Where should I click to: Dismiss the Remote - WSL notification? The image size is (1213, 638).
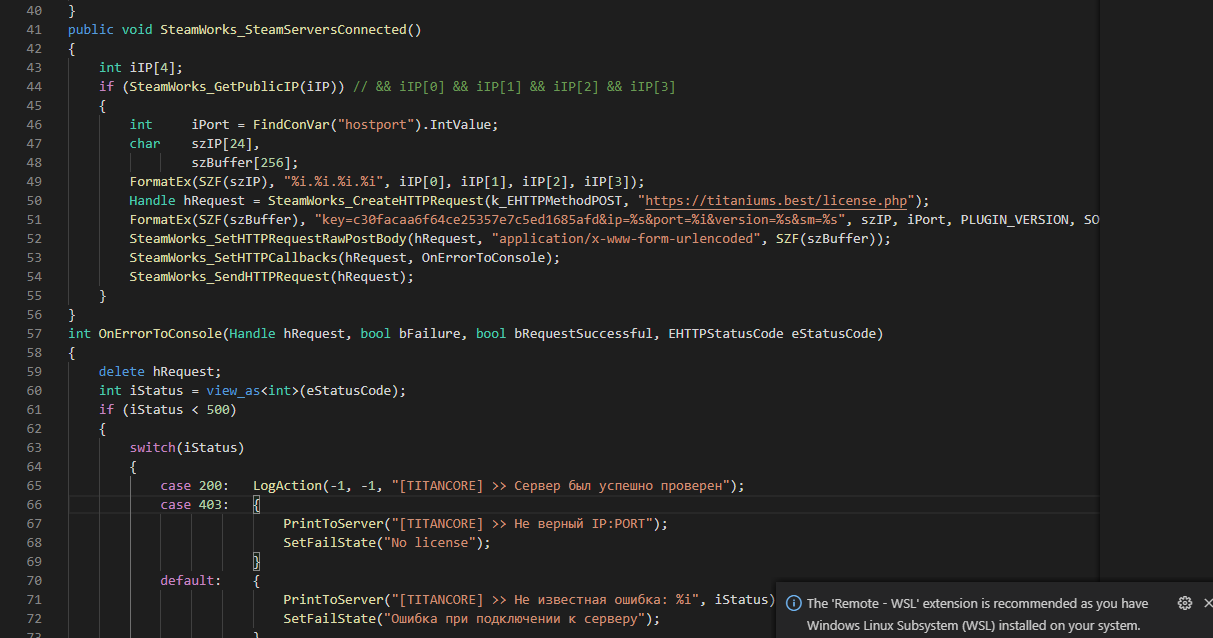[1208, 603]
